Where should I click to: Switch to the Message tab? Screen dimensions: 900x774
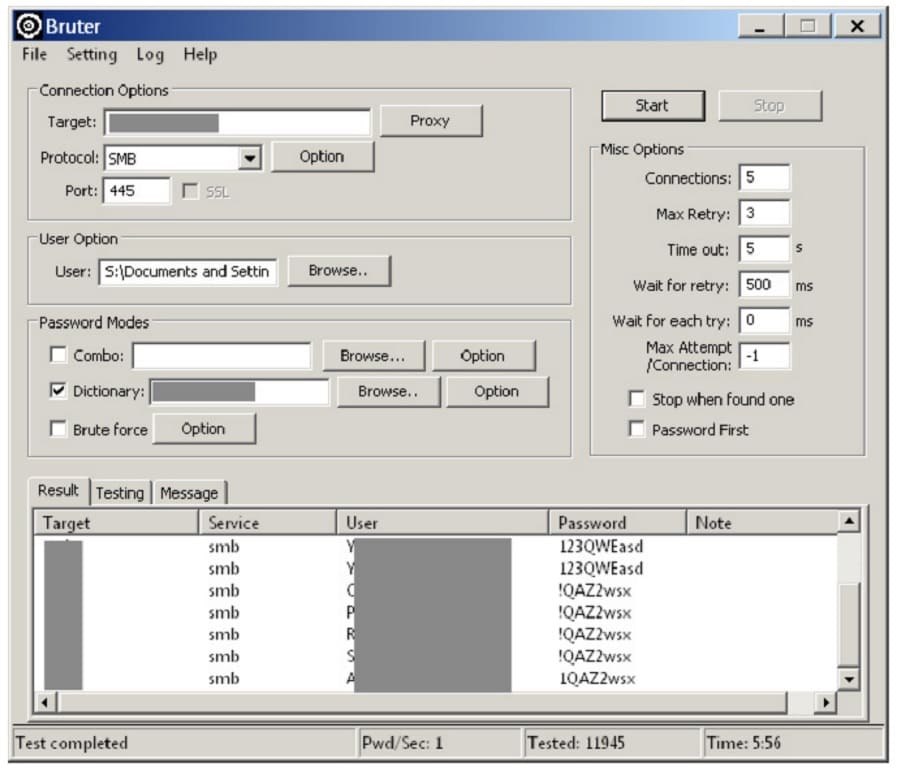[188, 493]
